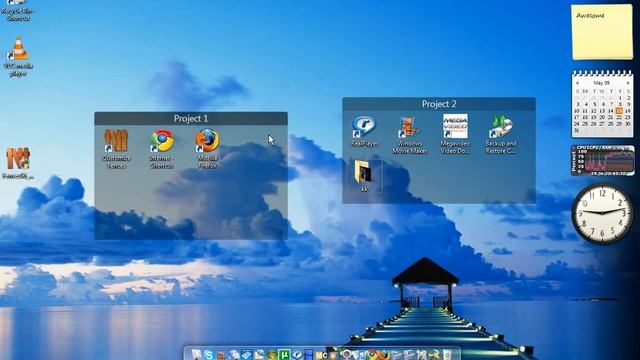Open Customize Fences in the Project 1 fence
Image resolution: width=640 pixels, height=360 pixels.
pos(116,149)
